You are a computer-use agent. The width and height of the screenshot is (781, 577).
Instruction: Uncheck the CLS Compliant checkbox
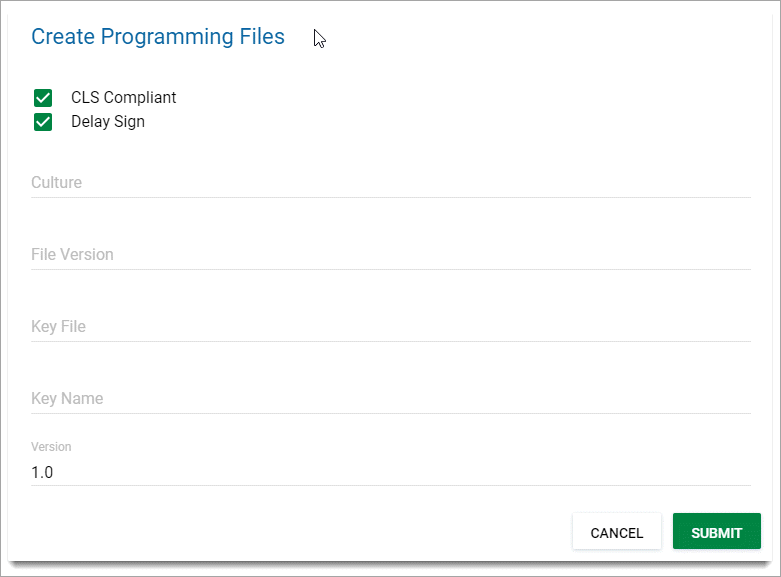point(43,98)
